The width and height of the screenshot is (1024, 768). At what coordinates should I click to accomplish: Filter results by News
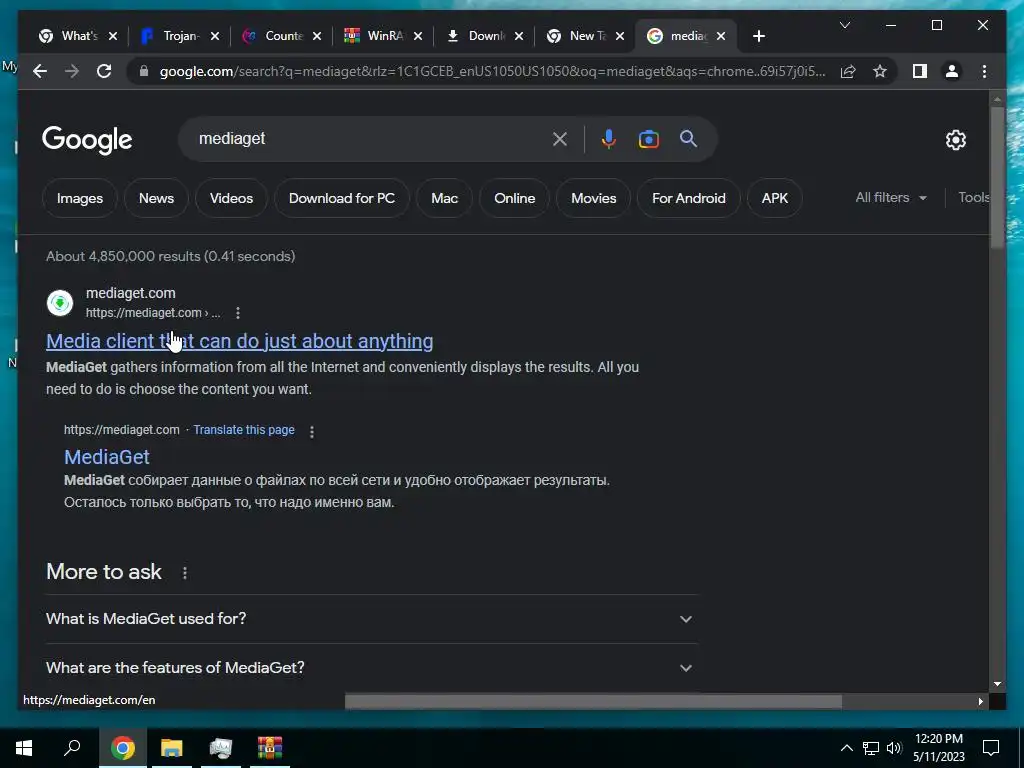[x=156, y=198]
